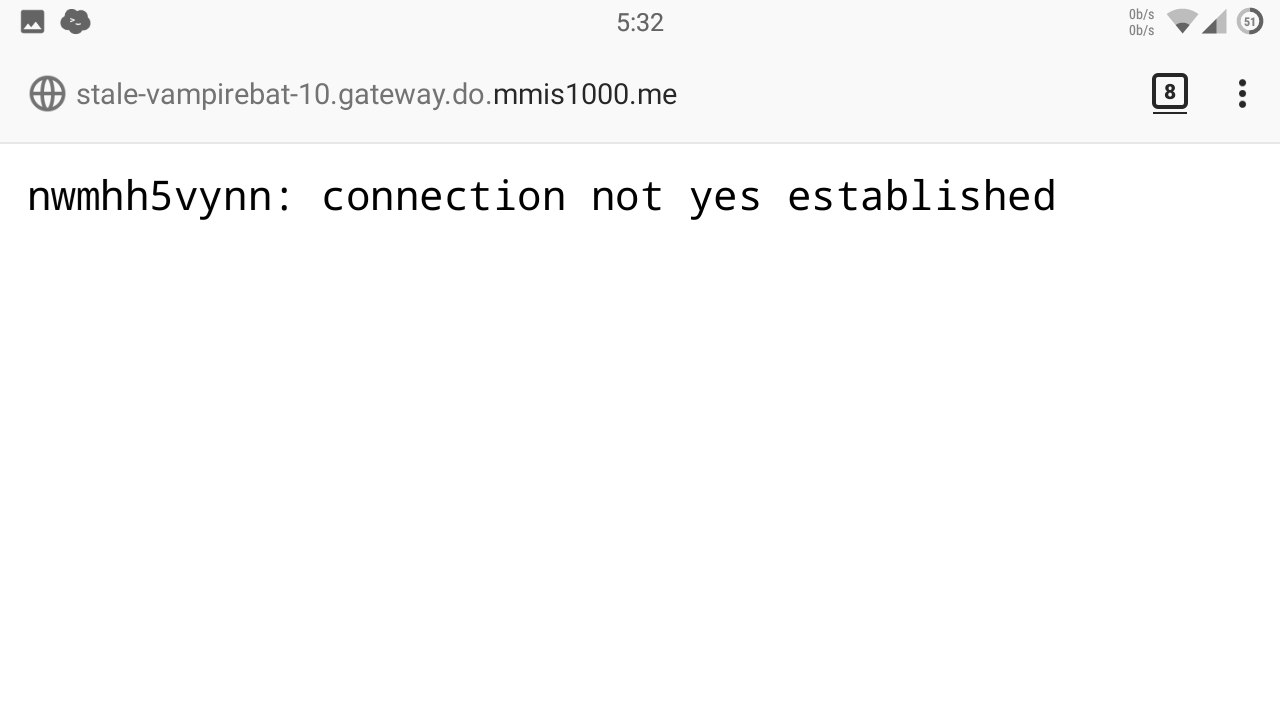1280x720 pixels.
Task: Click the word established in the message
Action: 921,195
